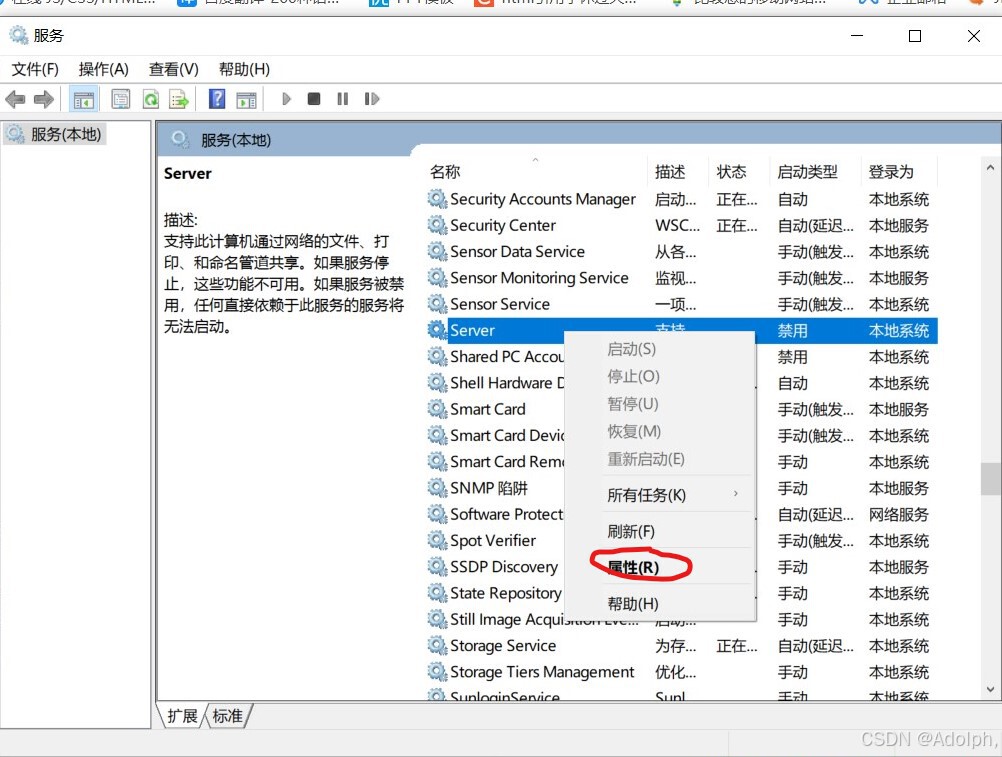Viewport: 1002px width, 757px height.
Task: Select the Spot Verifier service name
Action: [x=493, y=540]
